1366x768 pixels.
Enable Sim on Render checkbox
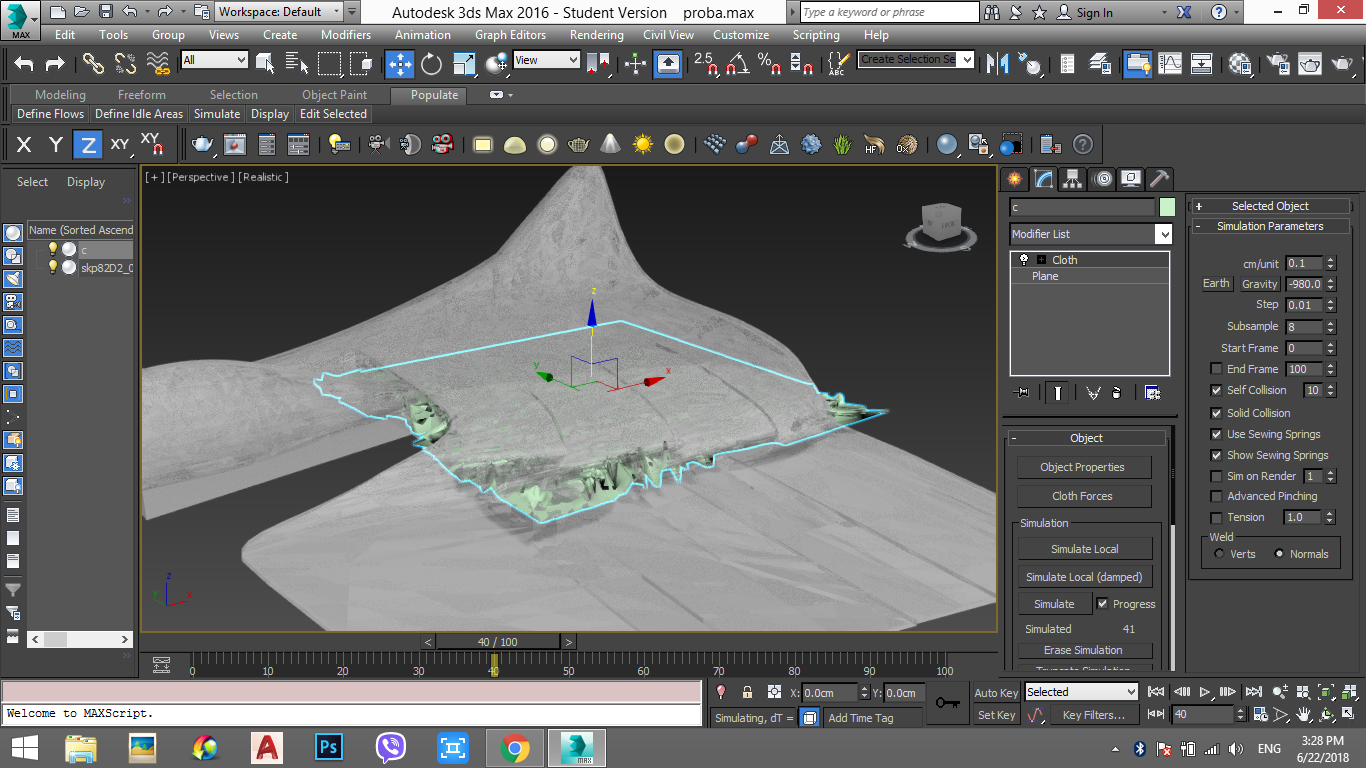pyautogui.click(x=1216, y=476)
